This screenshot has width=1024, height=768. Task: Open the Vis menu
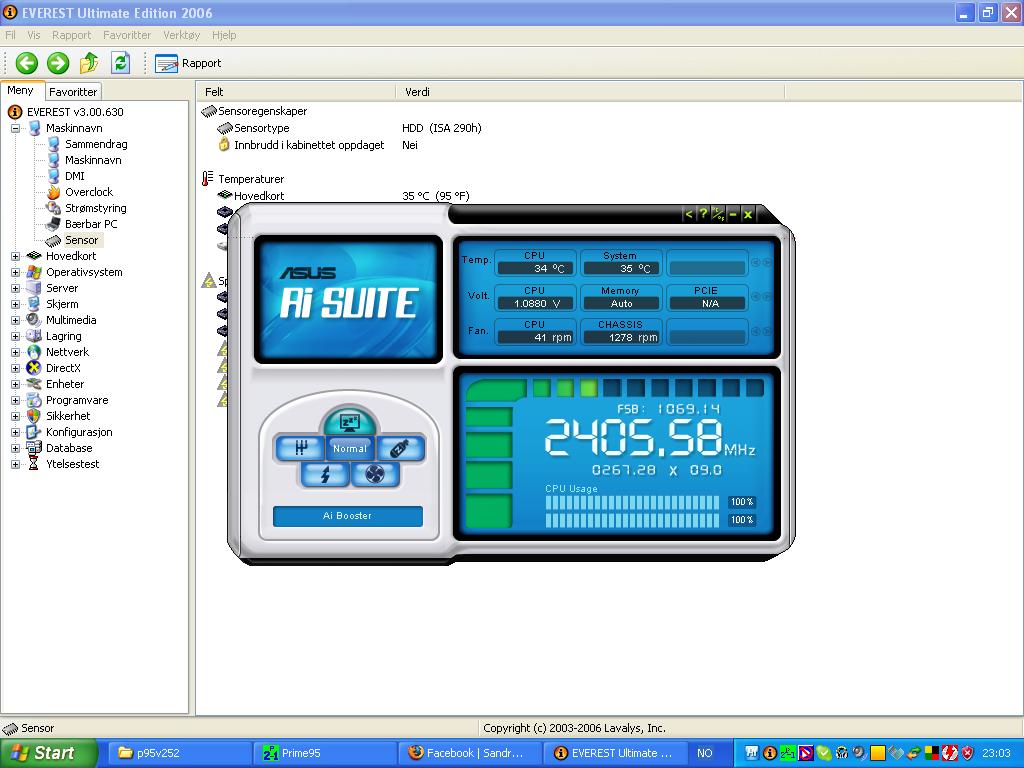[33, 35]
